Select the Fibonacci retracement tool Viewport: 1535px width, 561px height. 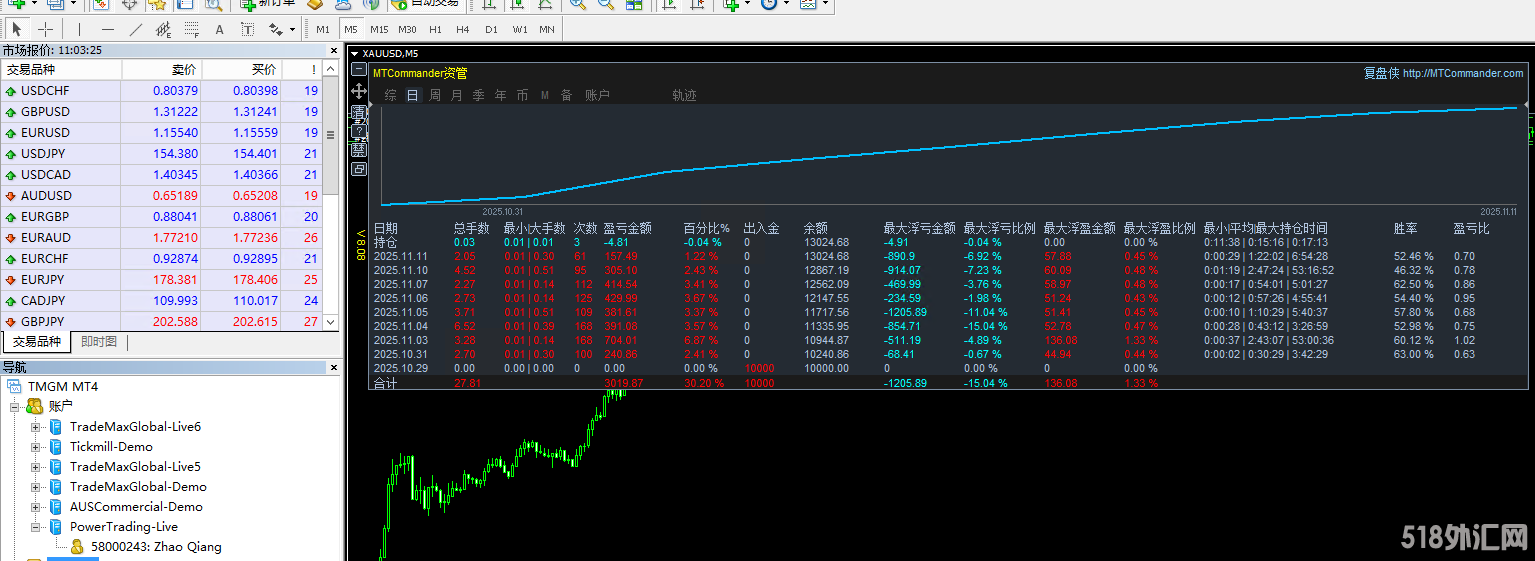pos(191,29)
